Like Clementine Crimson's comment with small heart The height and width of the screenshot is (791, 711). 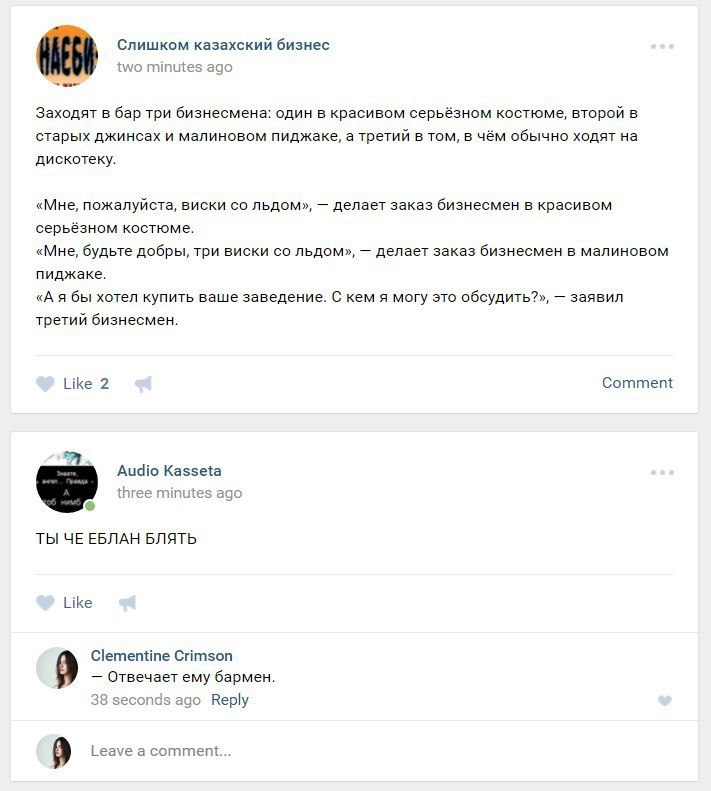pos(665,700)
